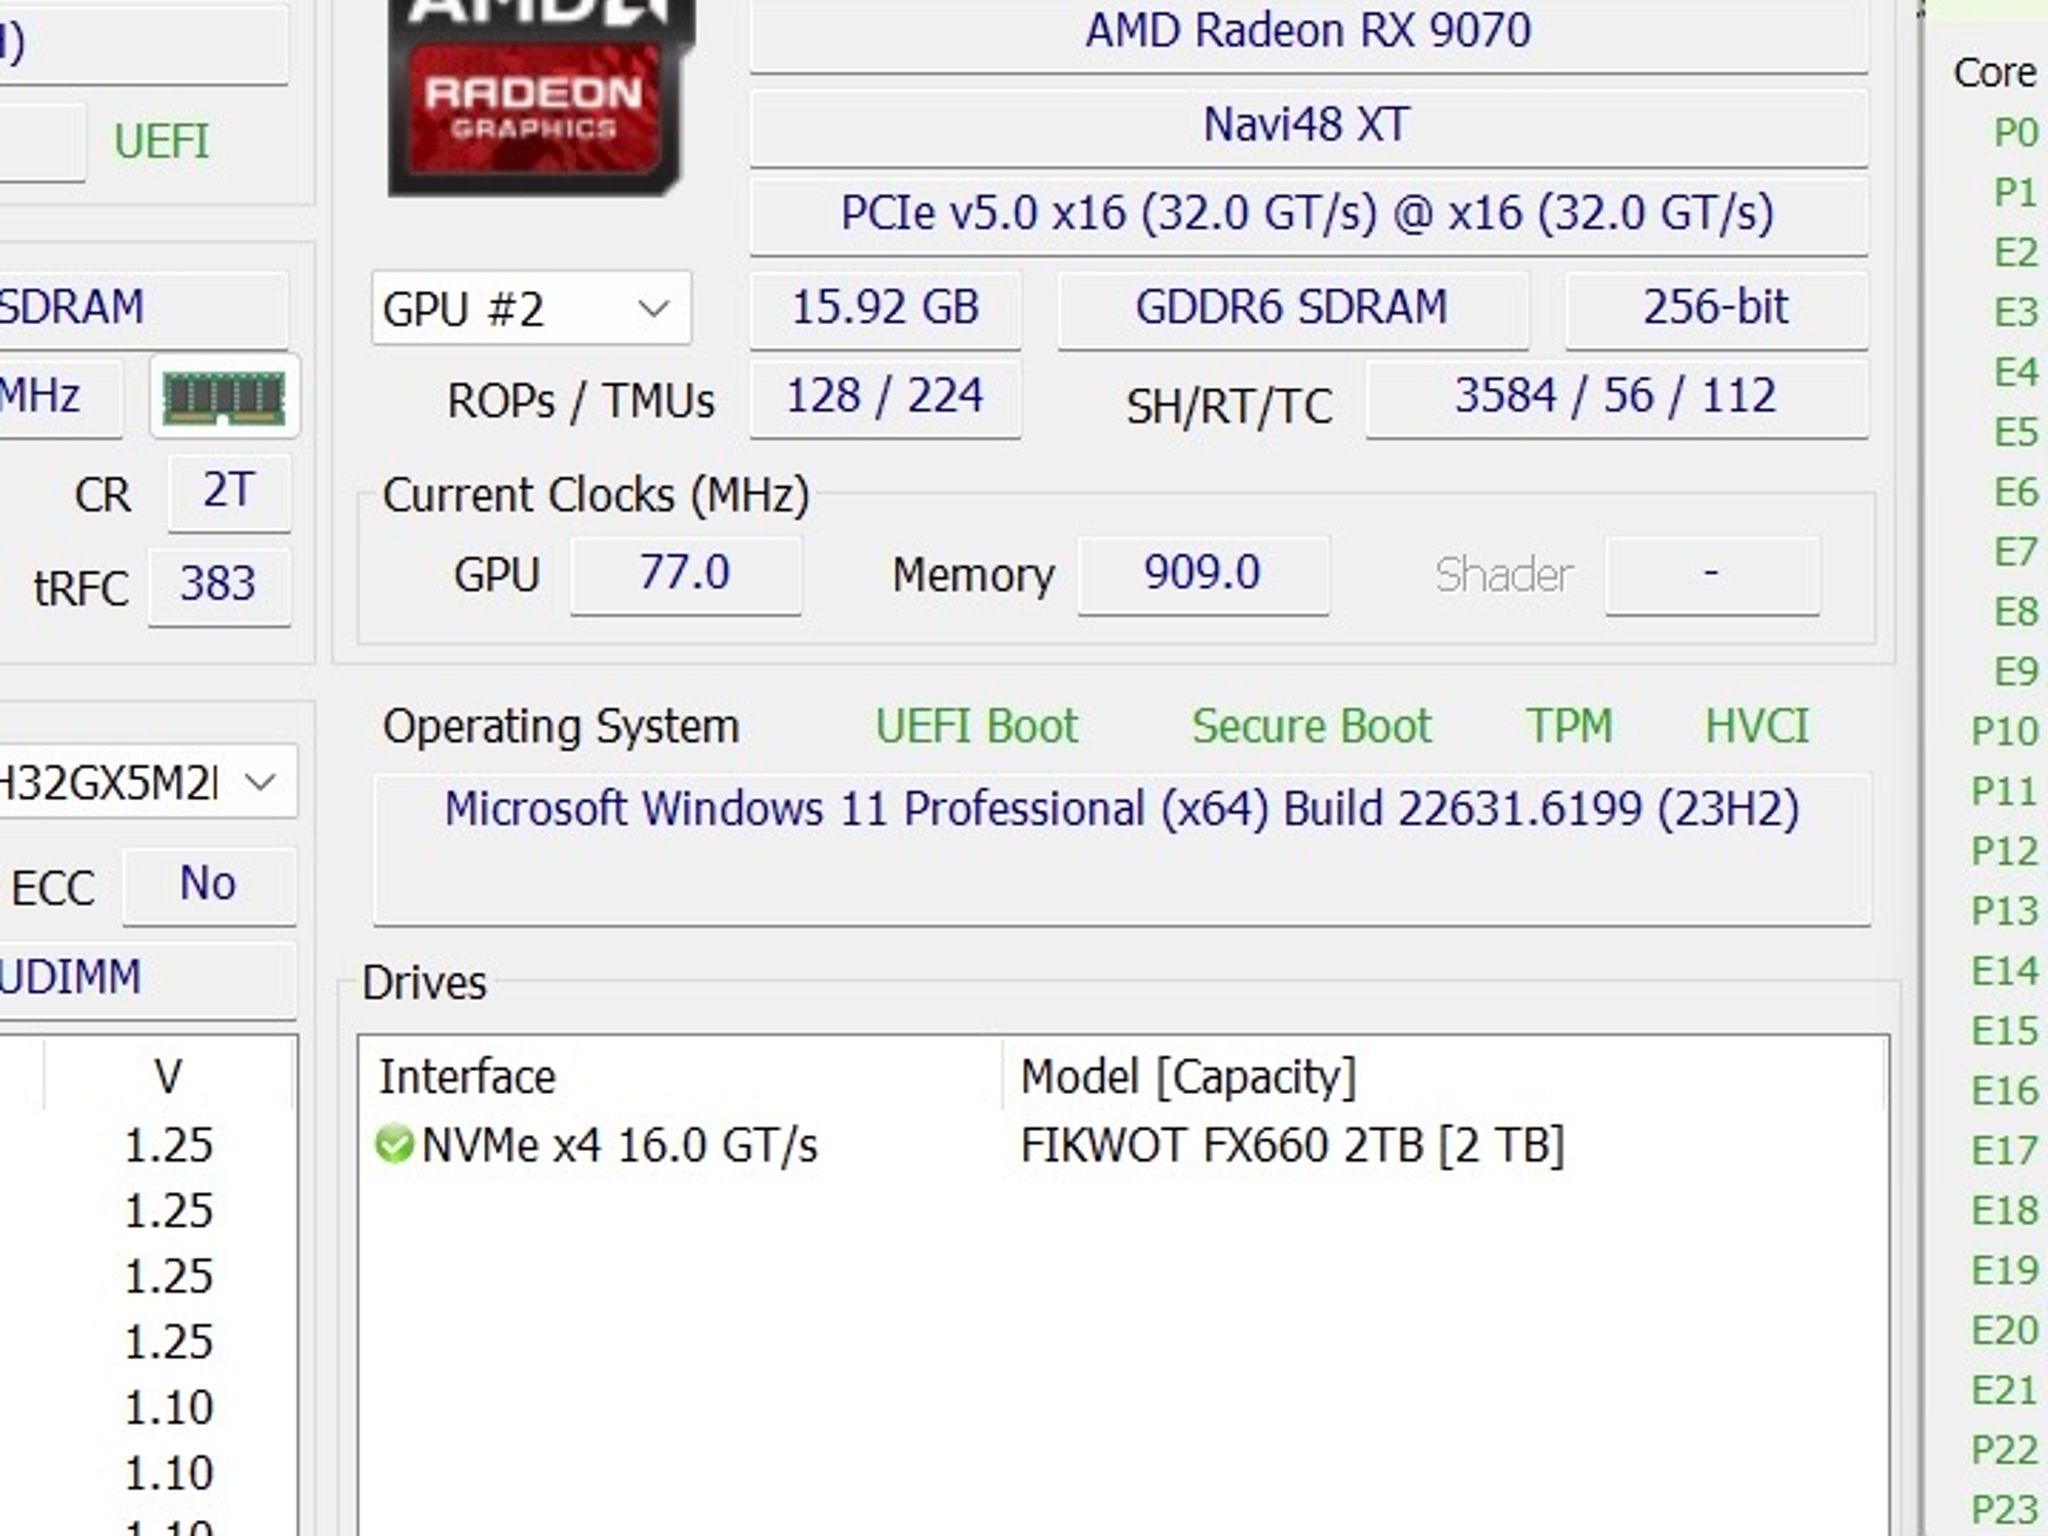Click core P0 in the Core list
The height and width of the screenshot is (1536, 2048).
[2015, 133]
